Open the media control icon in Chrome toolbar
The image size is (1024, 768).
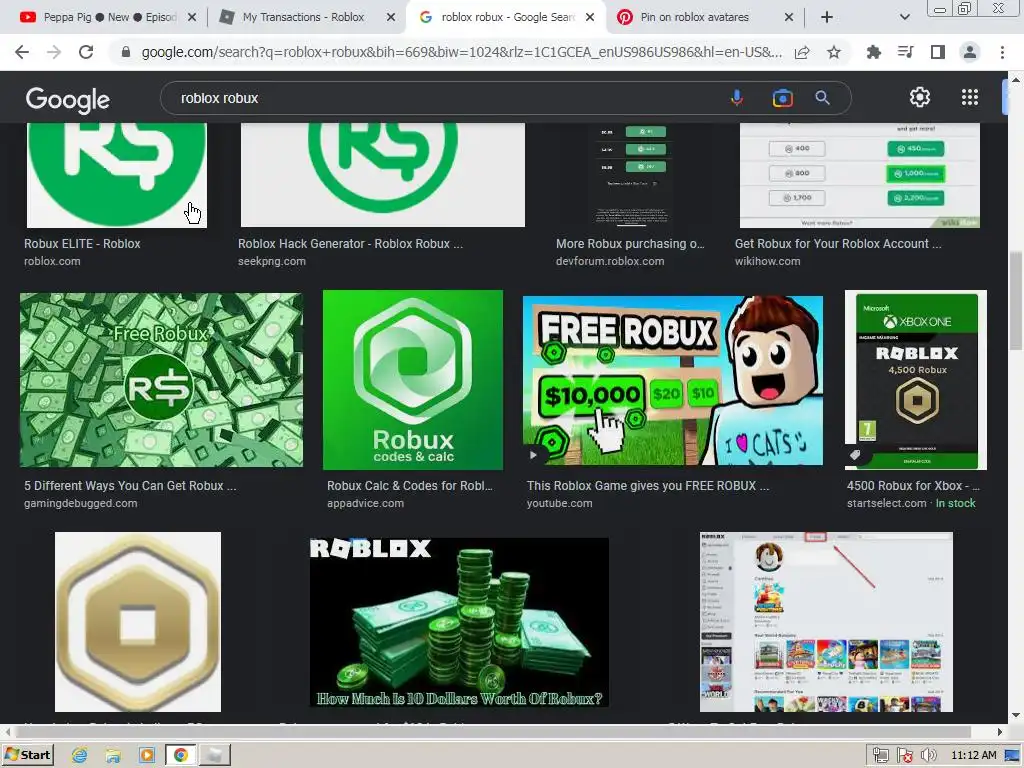click(905, 52)
